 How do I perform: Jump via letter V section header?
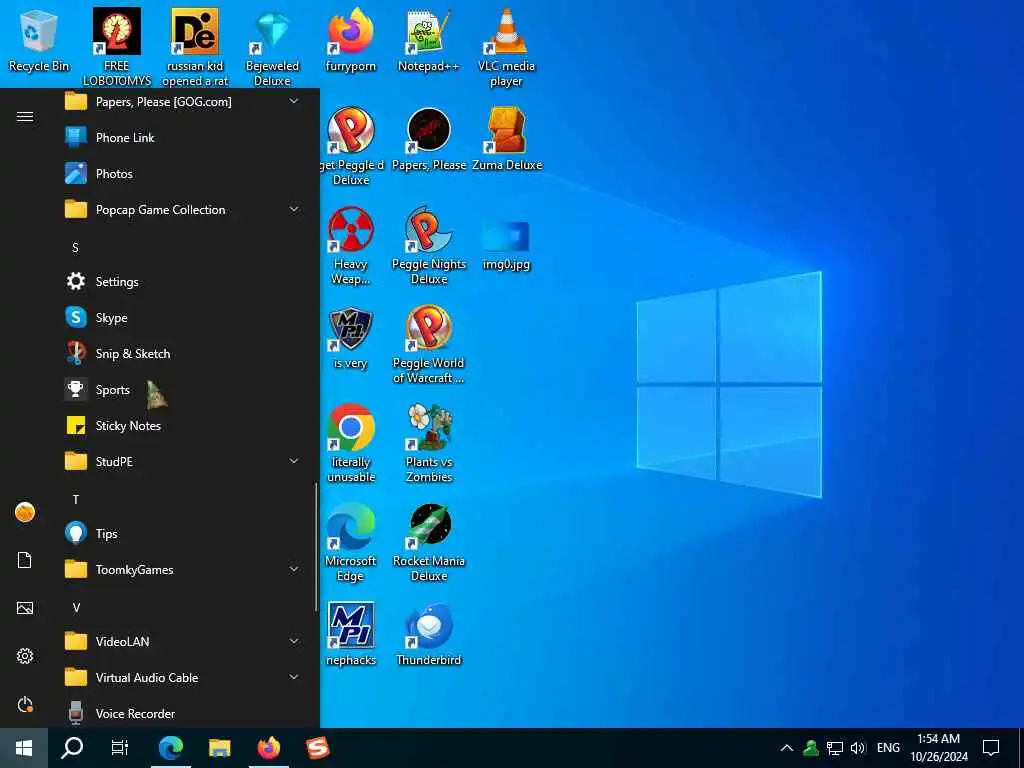(76, 608)
